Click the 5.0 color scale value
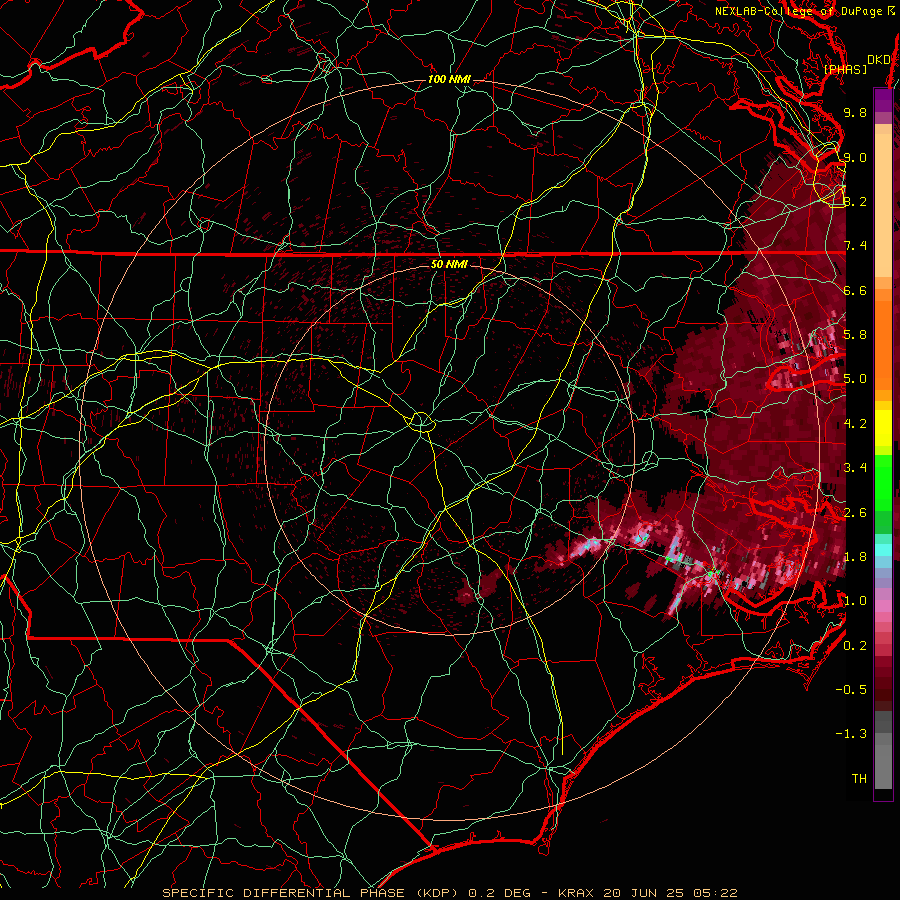900x900 pixels. pos(855,379)
